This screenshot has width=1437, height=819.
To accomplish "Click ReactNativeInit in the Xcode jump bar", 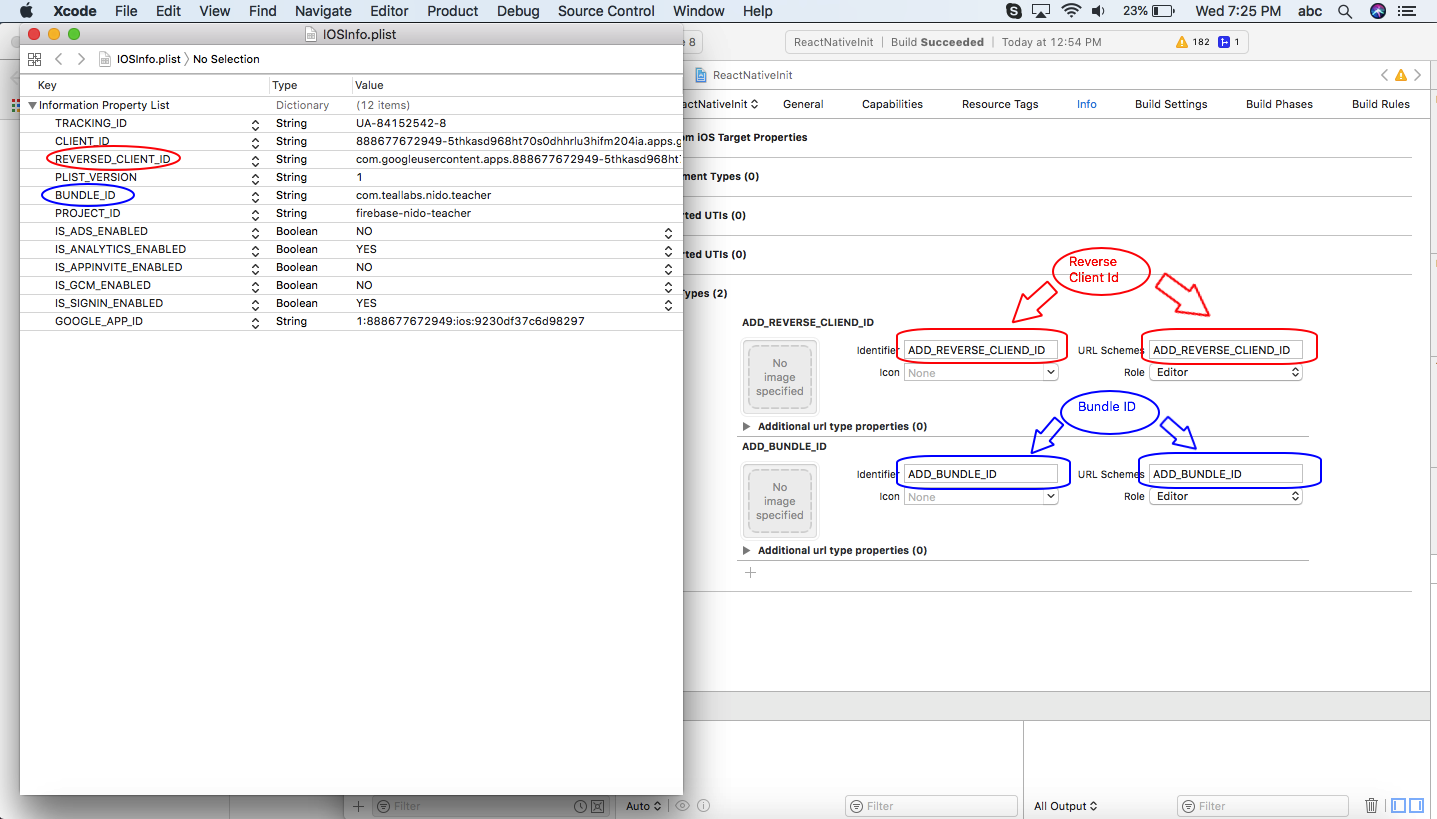I will coord(752,75).
